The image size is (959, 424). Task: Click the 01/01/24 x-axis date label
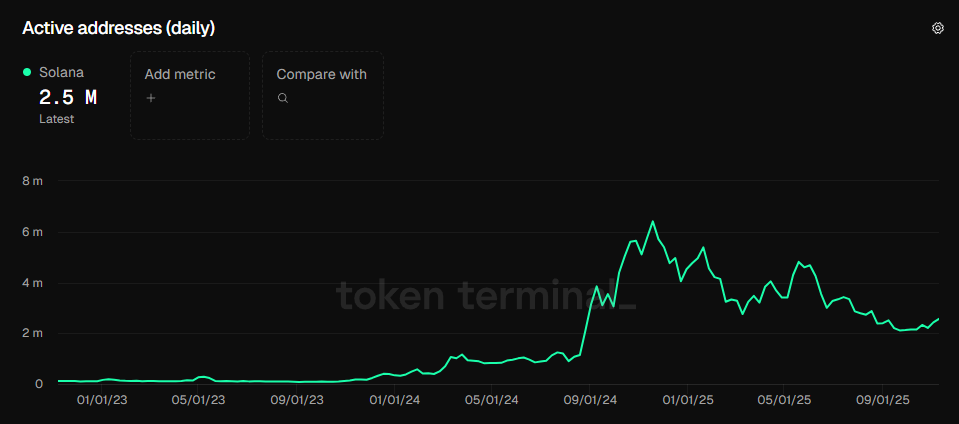point(394,400)
